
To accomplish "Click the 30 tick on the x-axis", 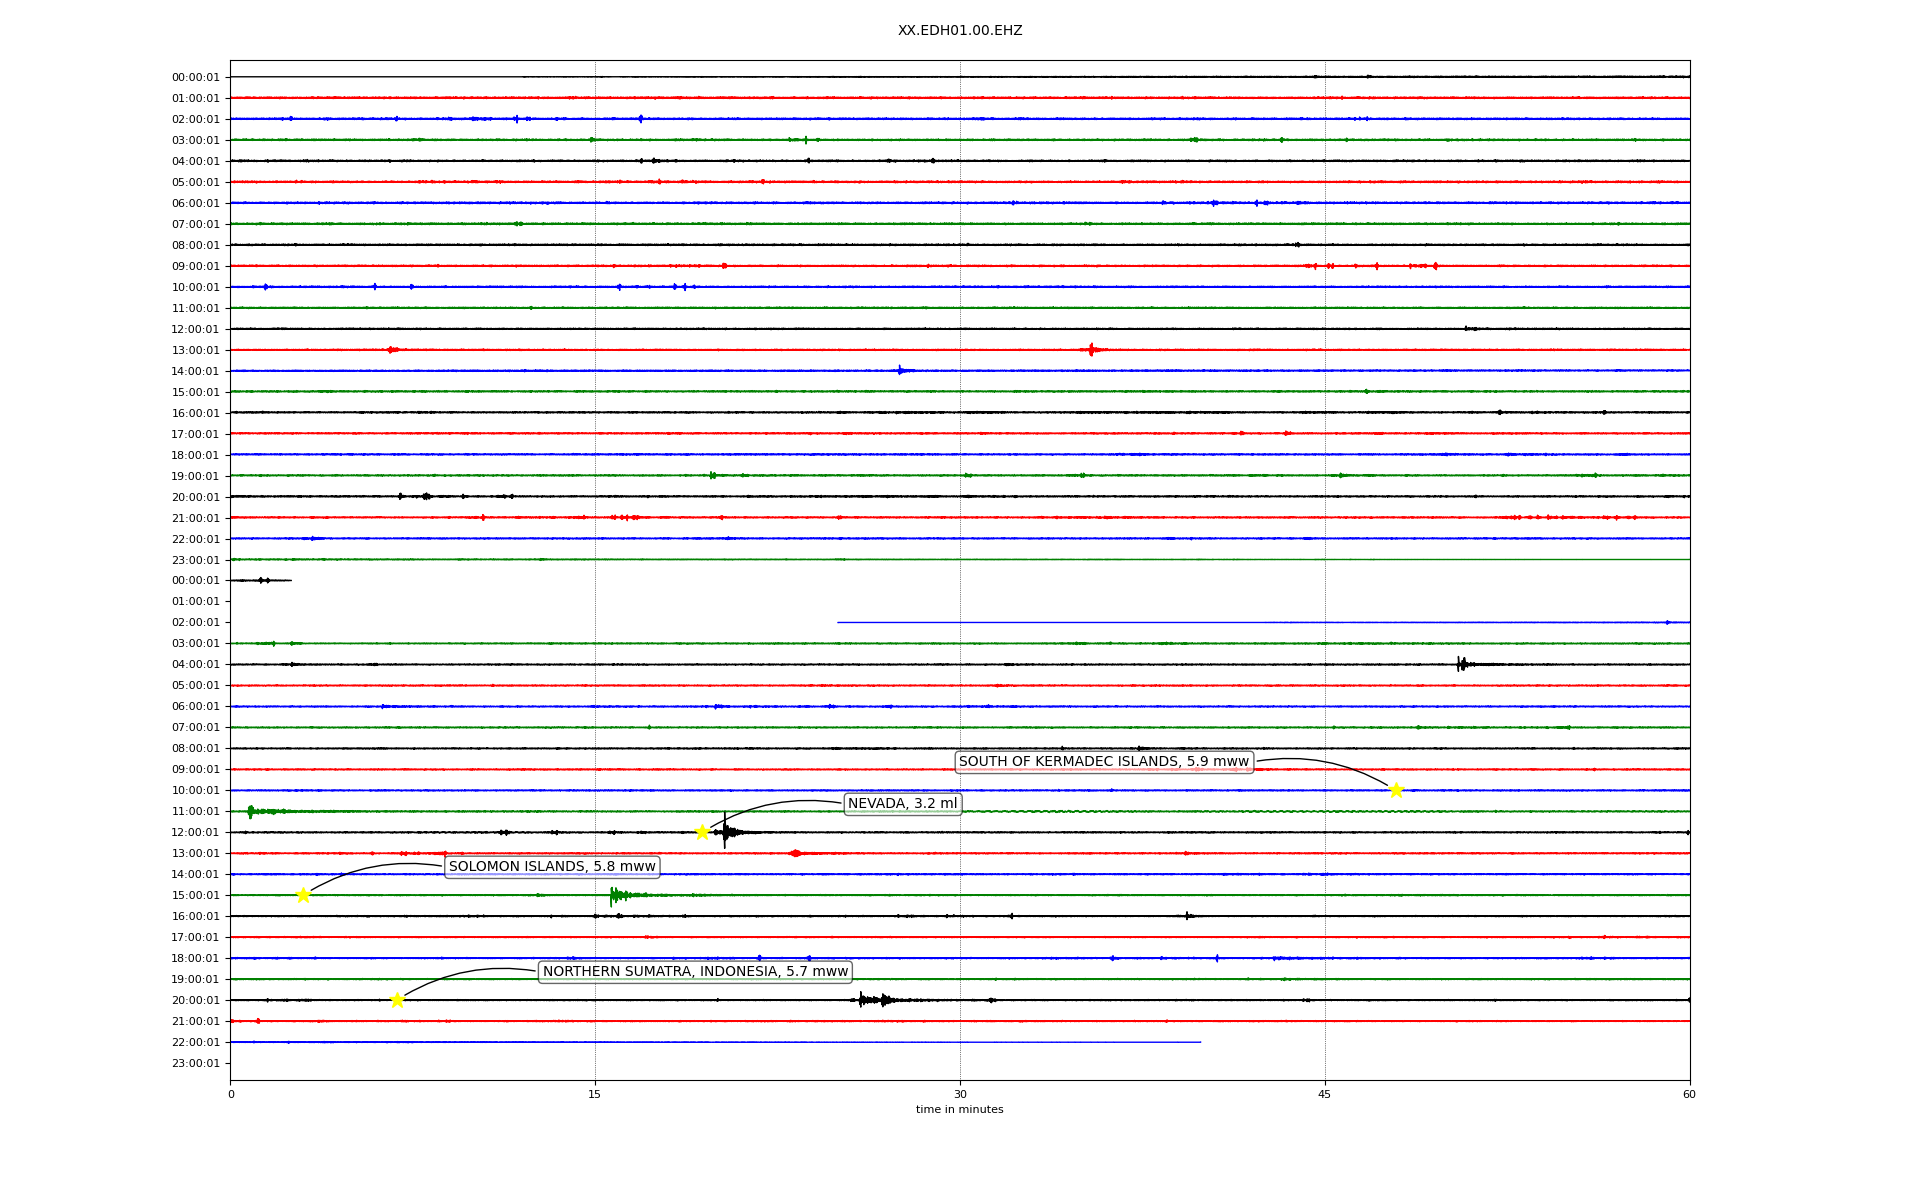I will pyautogui.click(x=960, y=1094).
